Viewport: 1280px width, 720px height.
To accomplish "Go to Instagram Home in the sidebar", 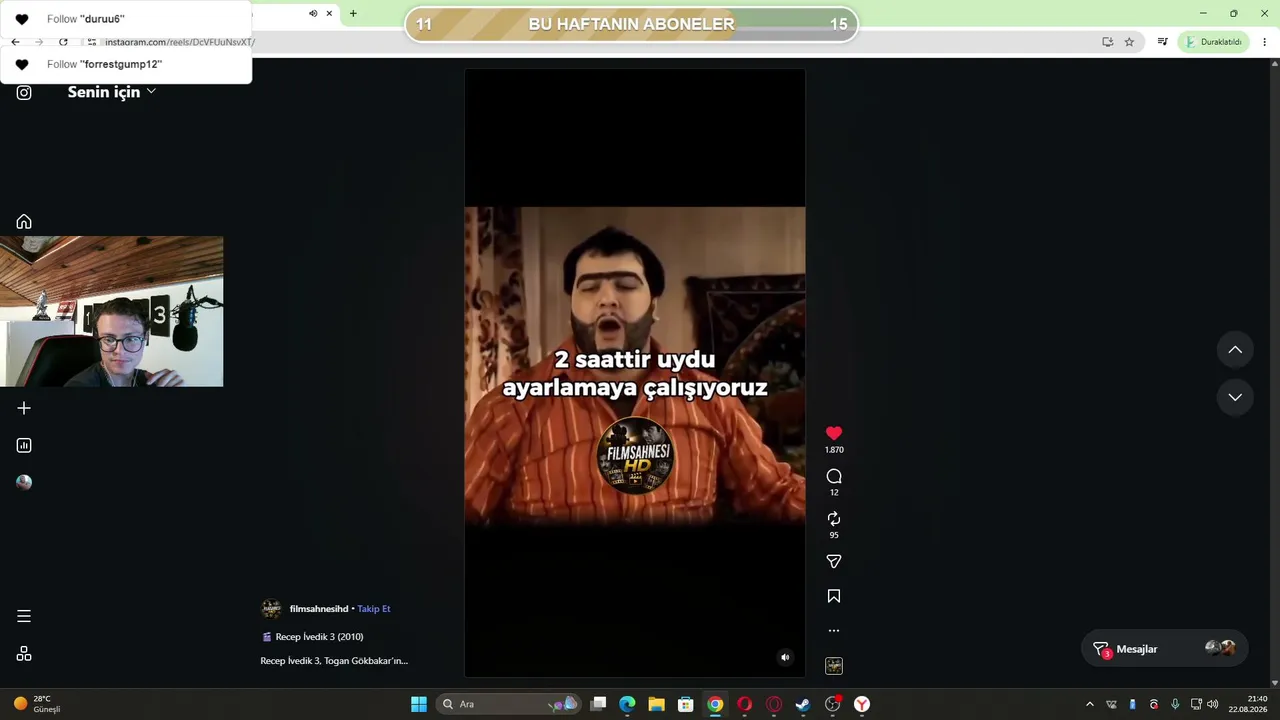I will pos(24,222).
